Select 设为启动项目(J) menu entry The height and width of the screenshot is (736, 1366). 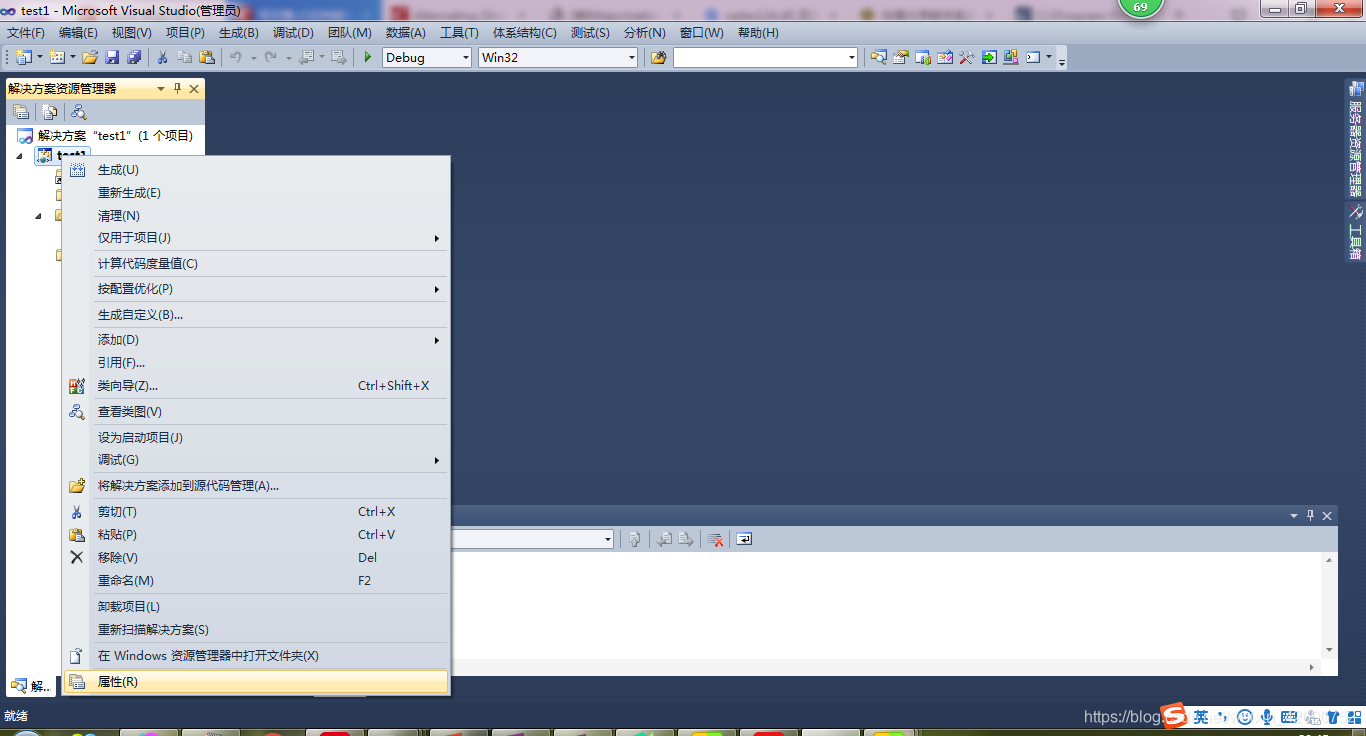(256, 438)
